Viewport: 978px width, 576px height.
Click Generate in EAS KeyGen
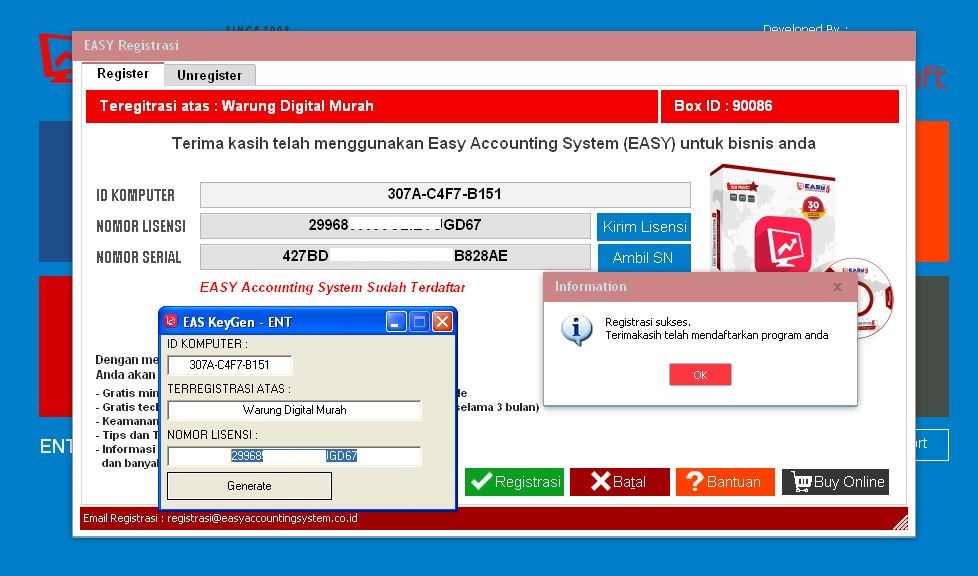click(x=249, y=486)
